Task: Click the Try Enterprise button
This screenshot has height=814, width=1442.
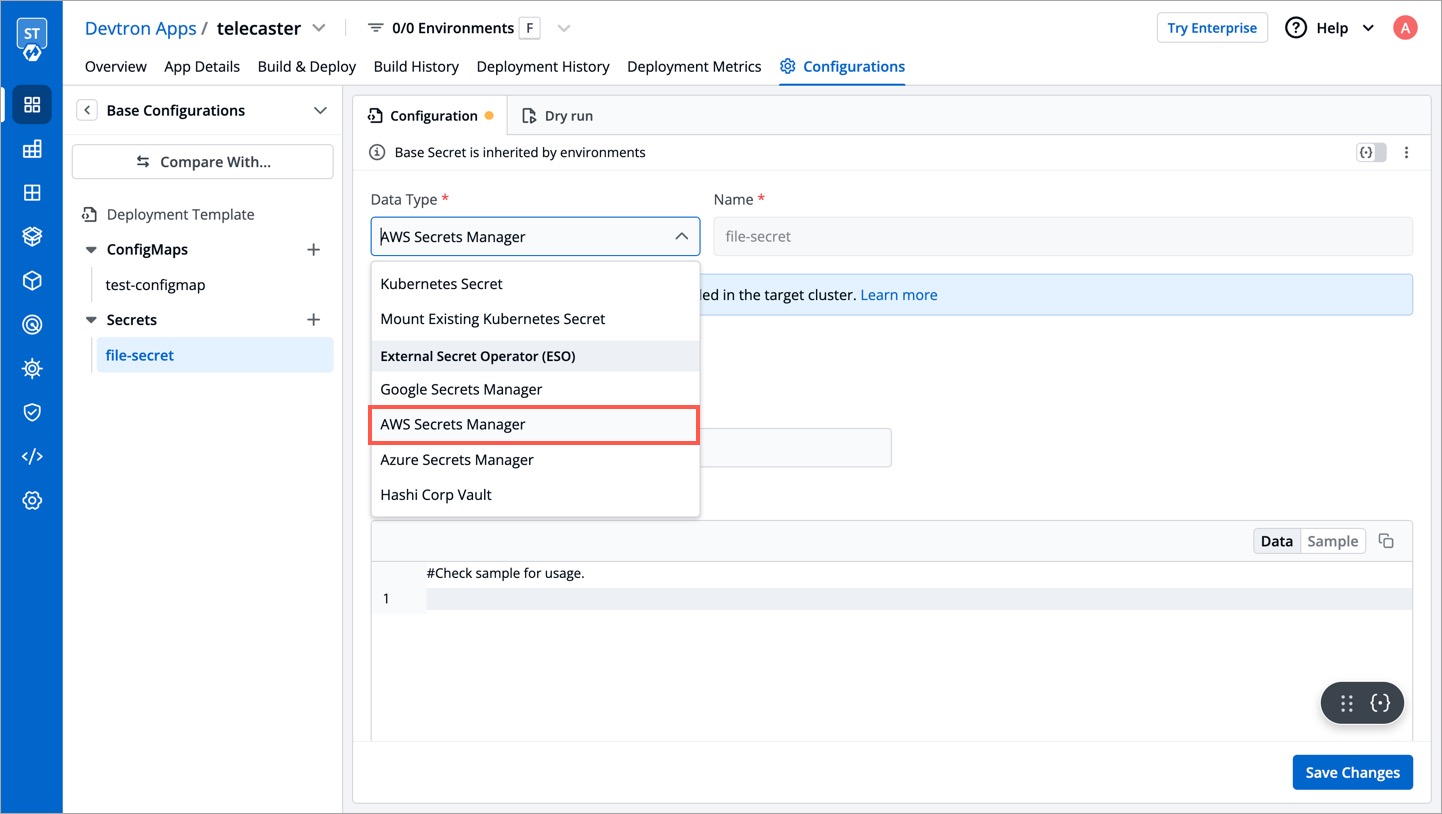Action: click(1212, 27)
